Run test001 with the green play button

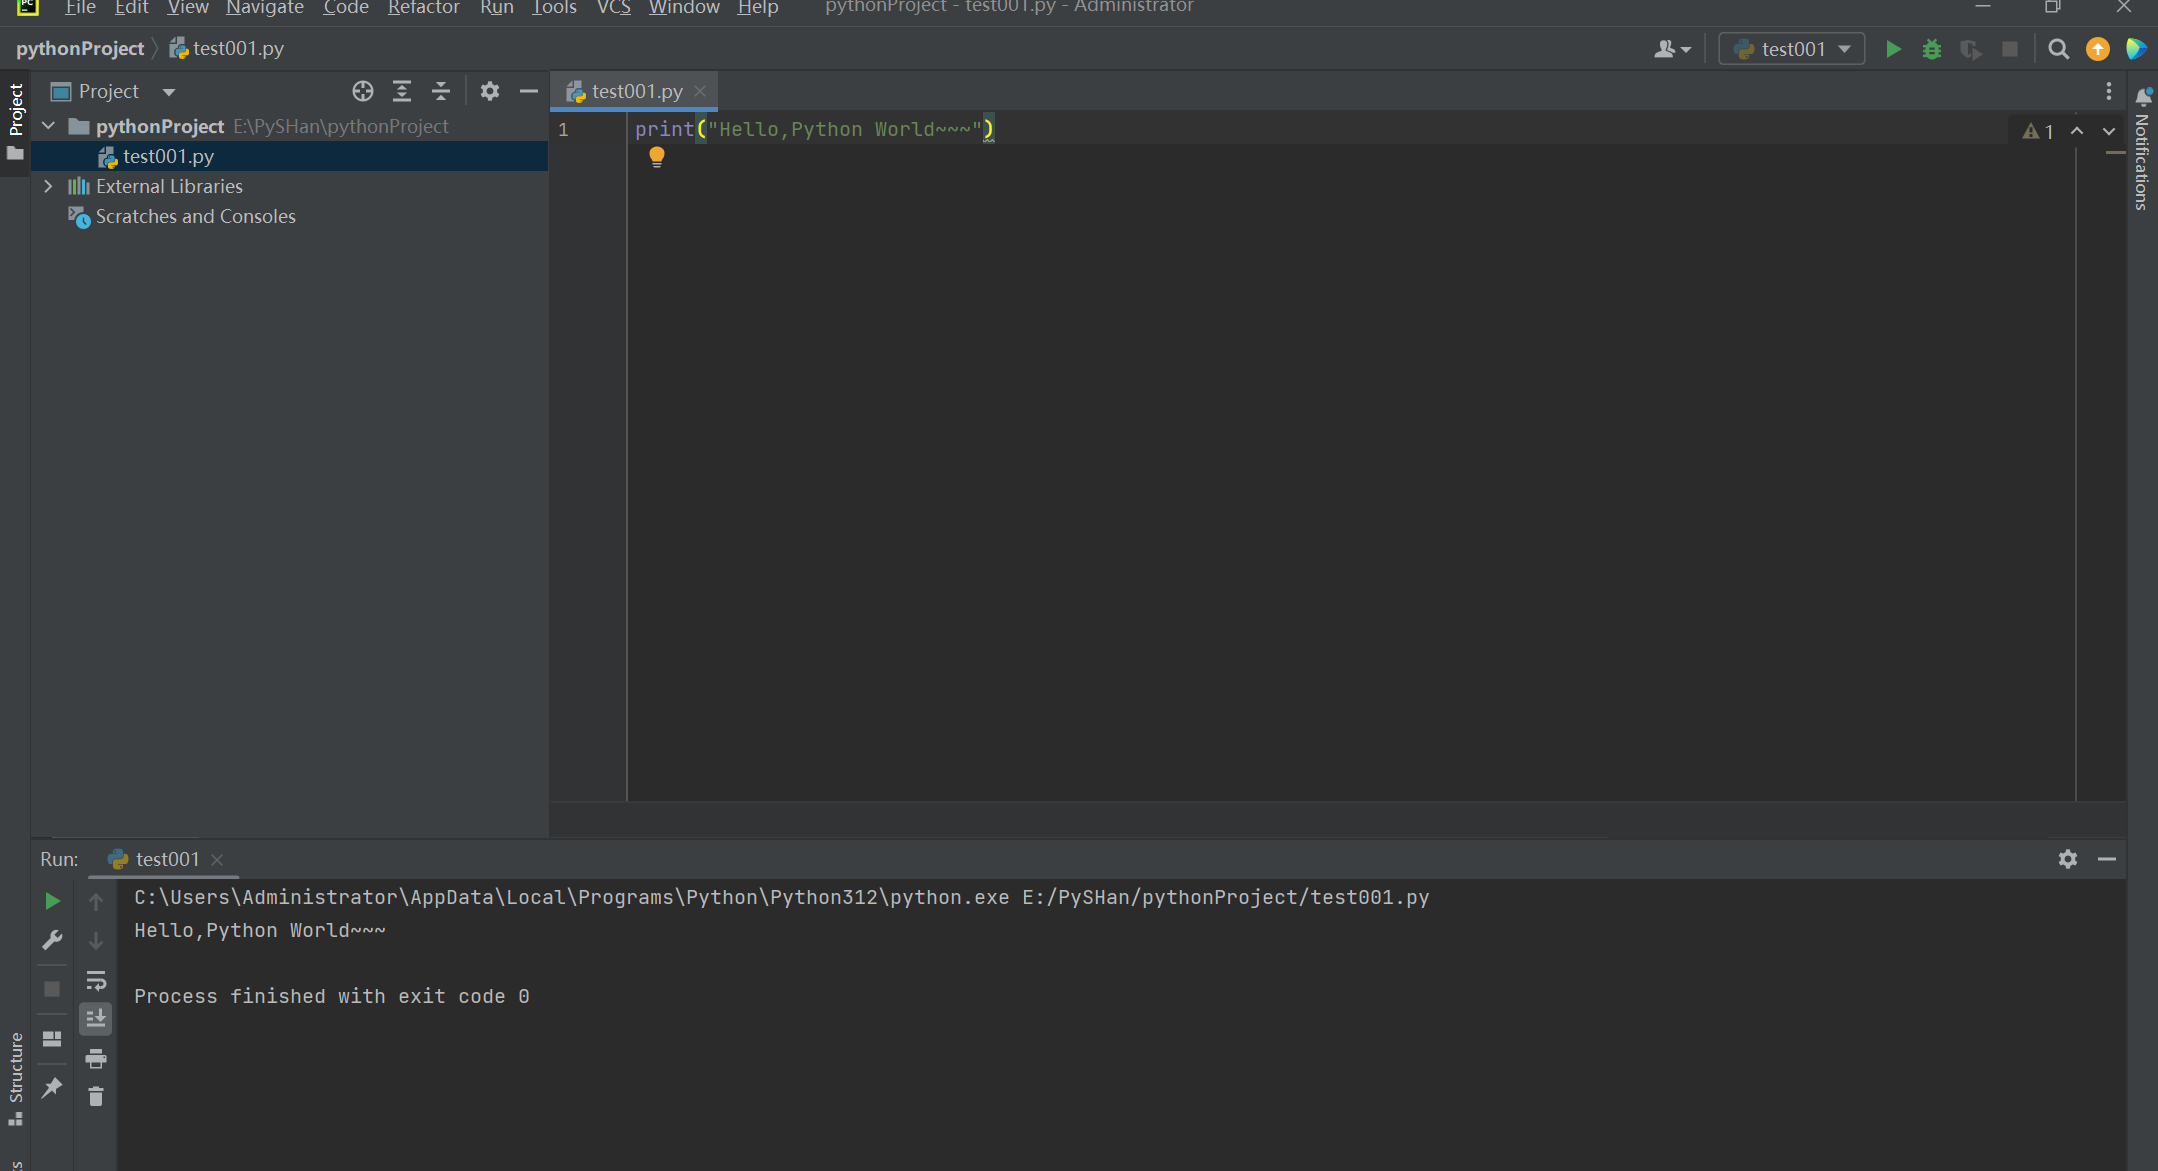(1892, 49)
